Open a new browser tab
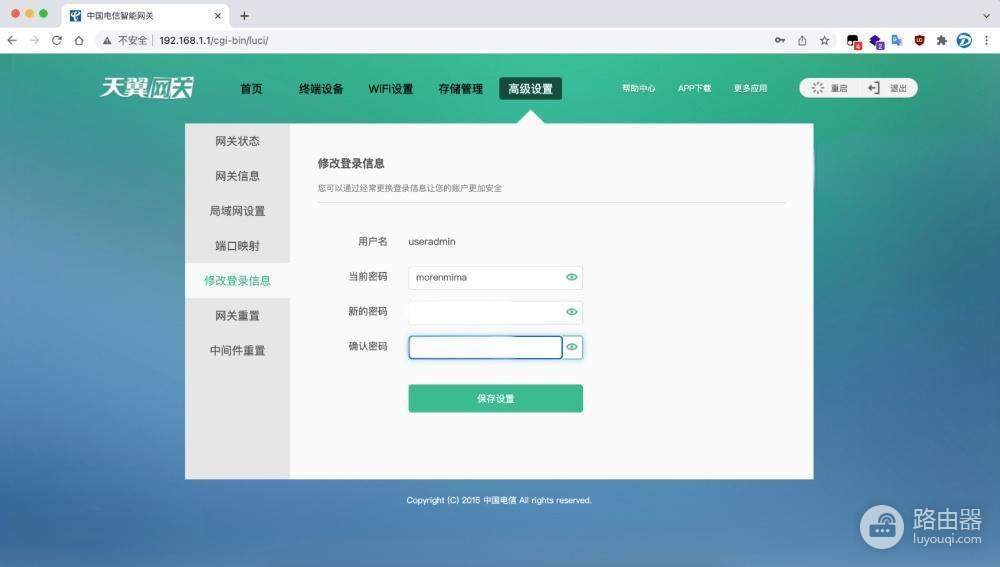This screenshot has width=1000, height=567. (244, 15)
